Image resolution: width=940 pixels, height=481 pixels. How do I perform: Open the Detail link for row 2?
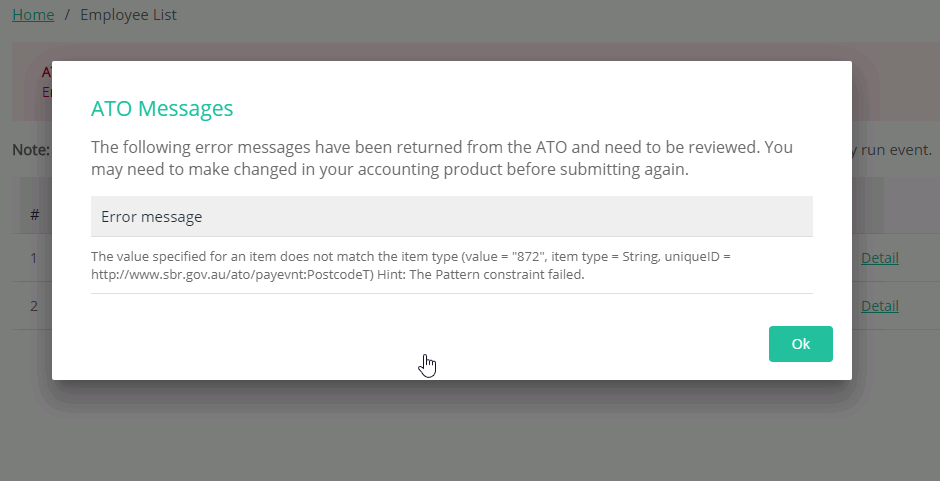(x=879, y=306)
